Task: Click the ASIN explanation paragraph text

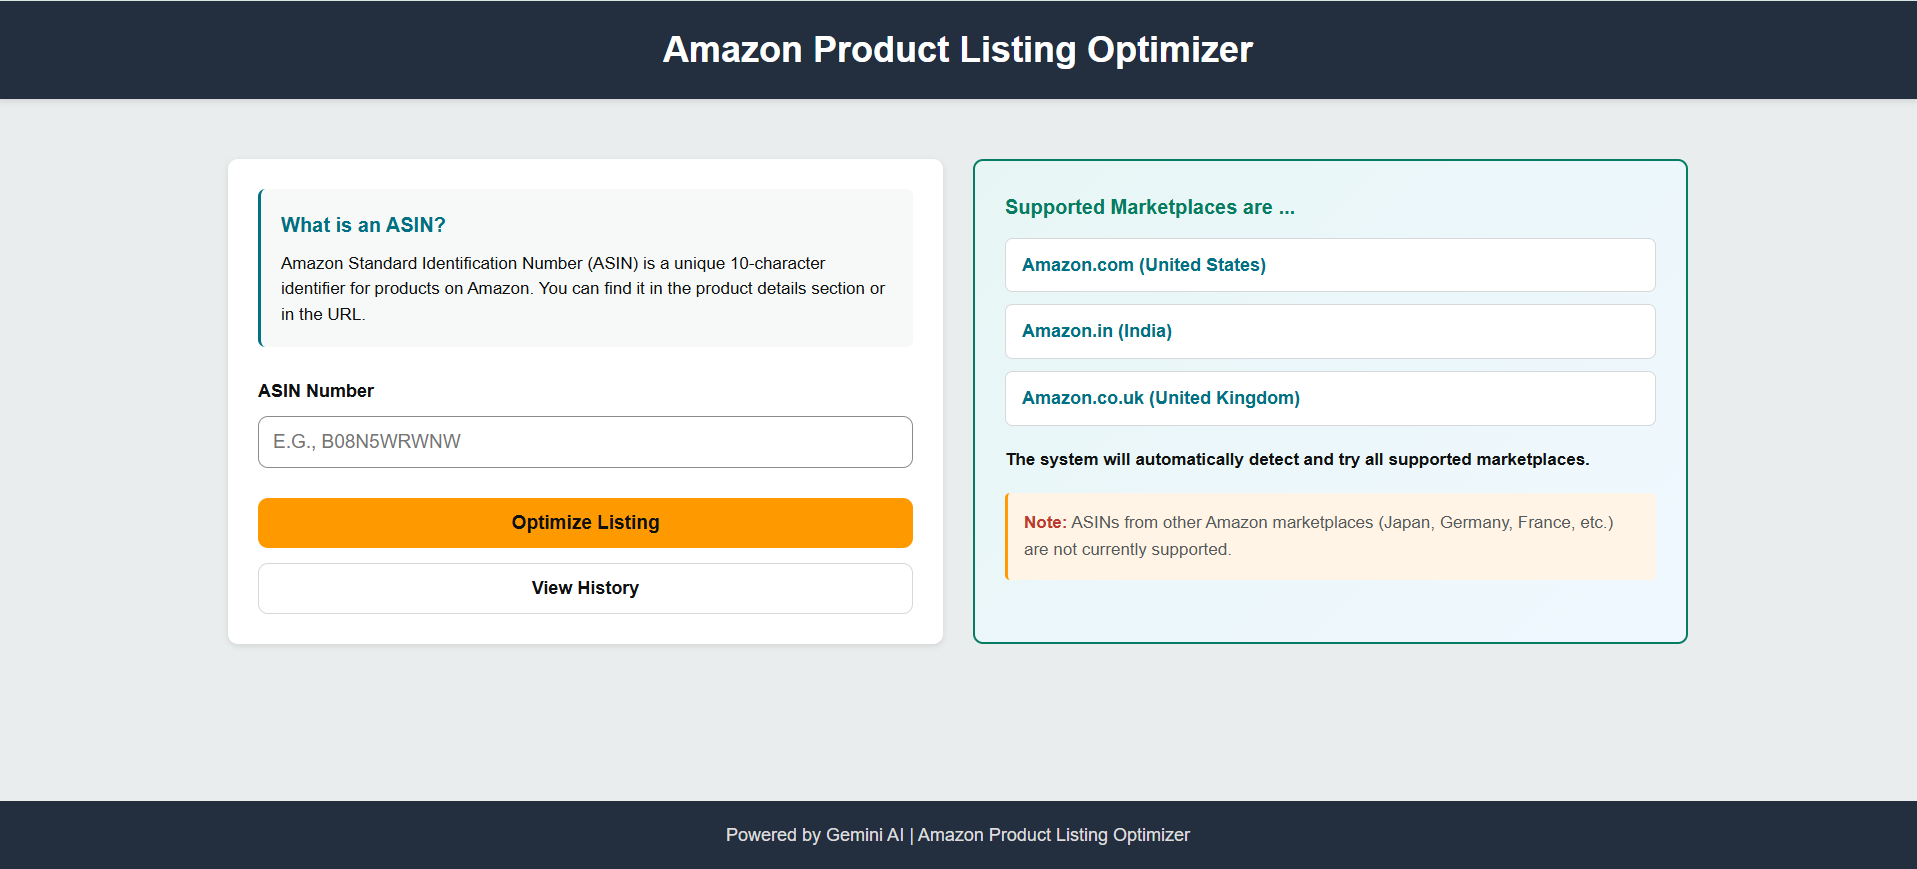Action: point(582,288)
